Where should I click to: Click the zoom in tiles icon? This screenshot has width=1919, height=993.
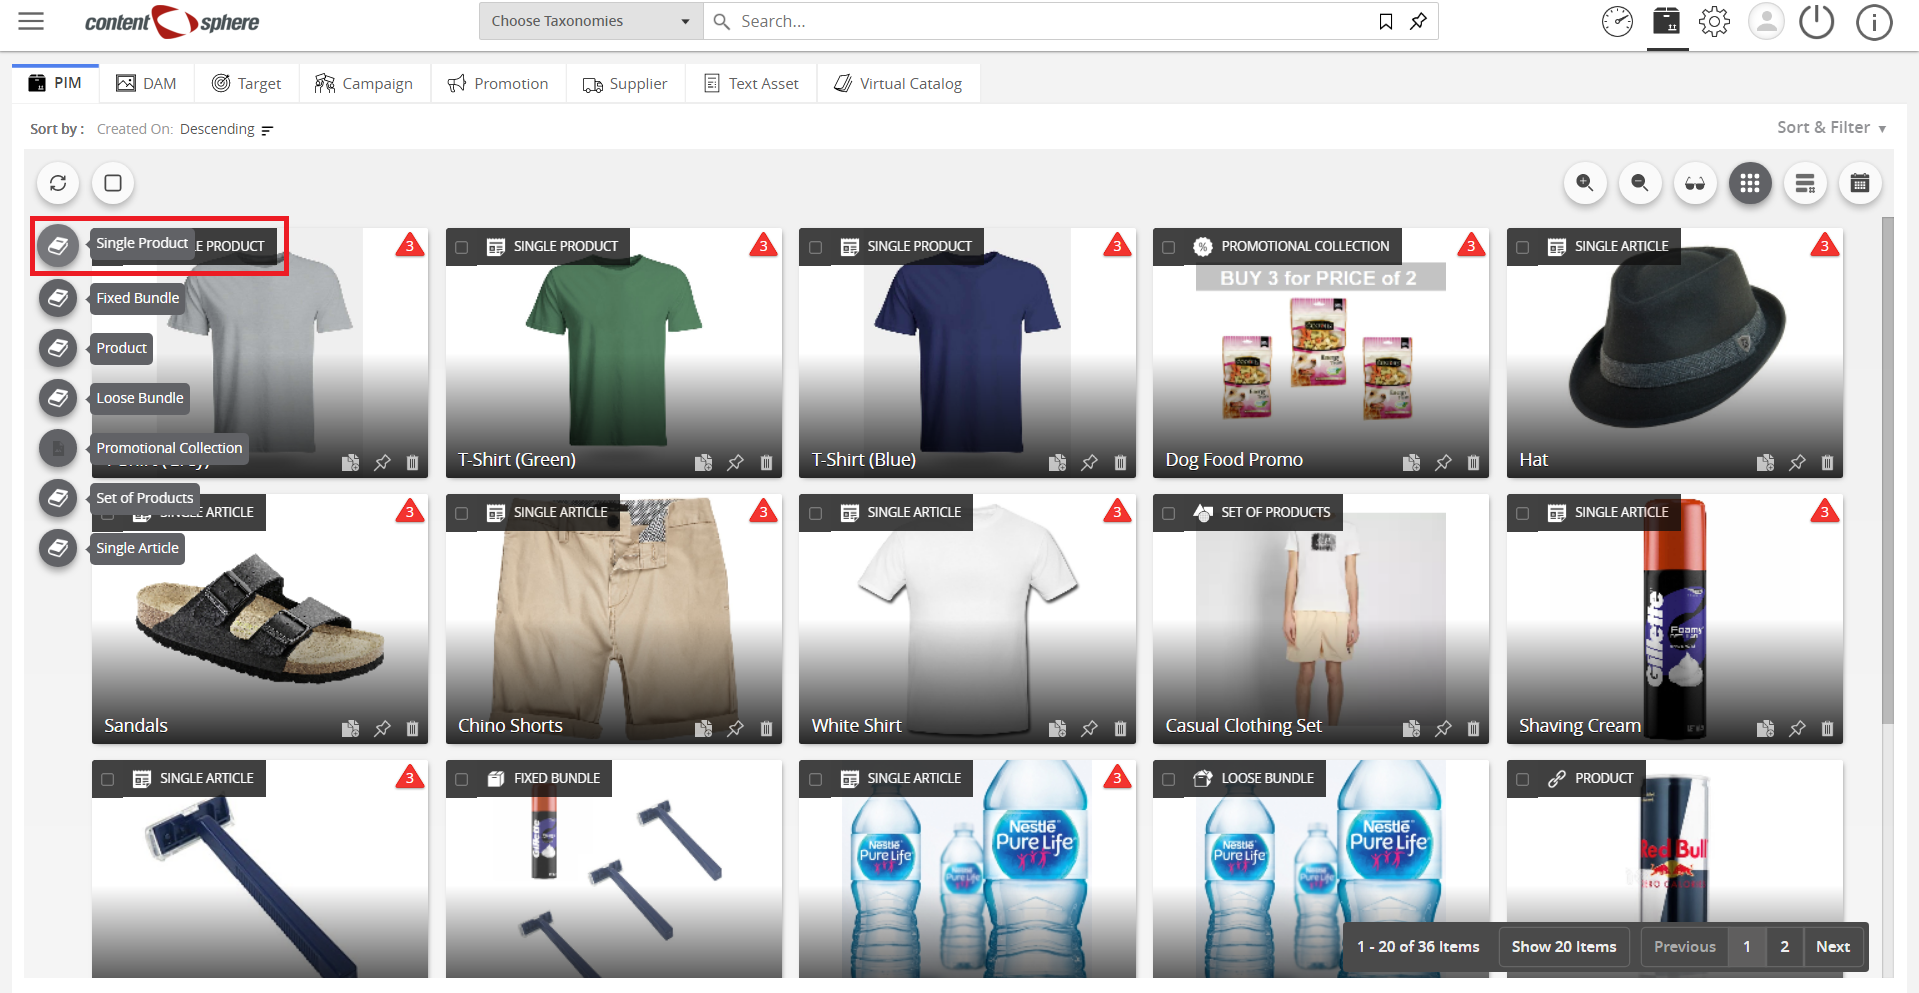tap(1585, 183)
